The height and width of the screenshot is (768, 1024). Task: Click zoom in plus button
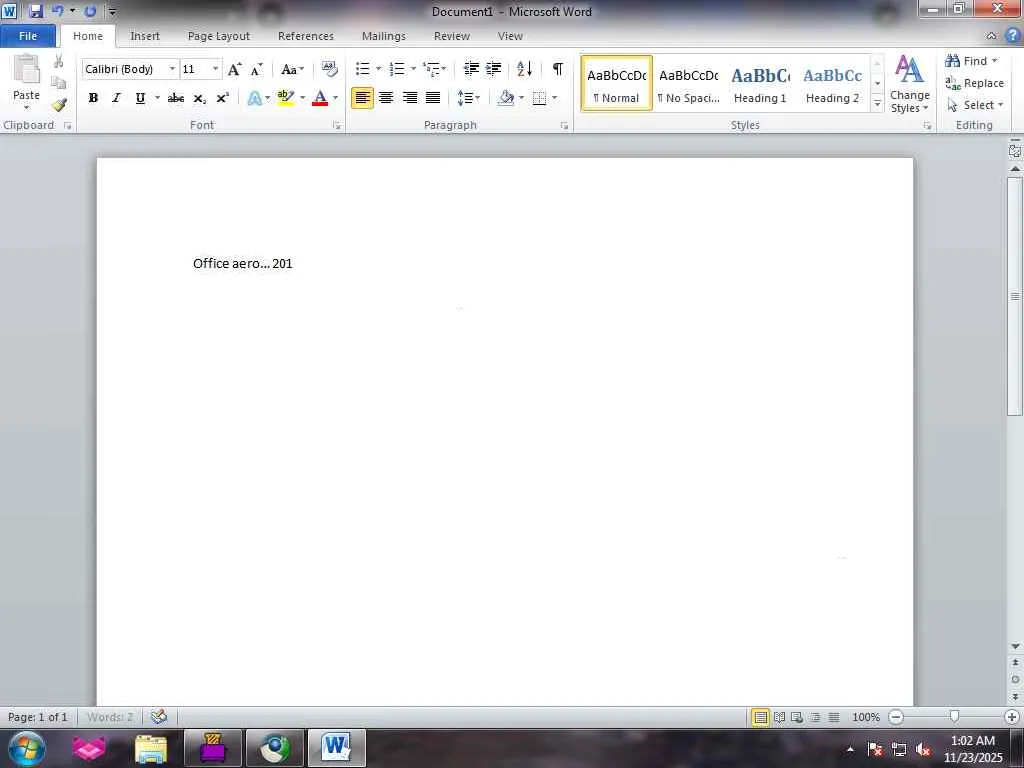pyautogui.click(x=1012, y=717)
